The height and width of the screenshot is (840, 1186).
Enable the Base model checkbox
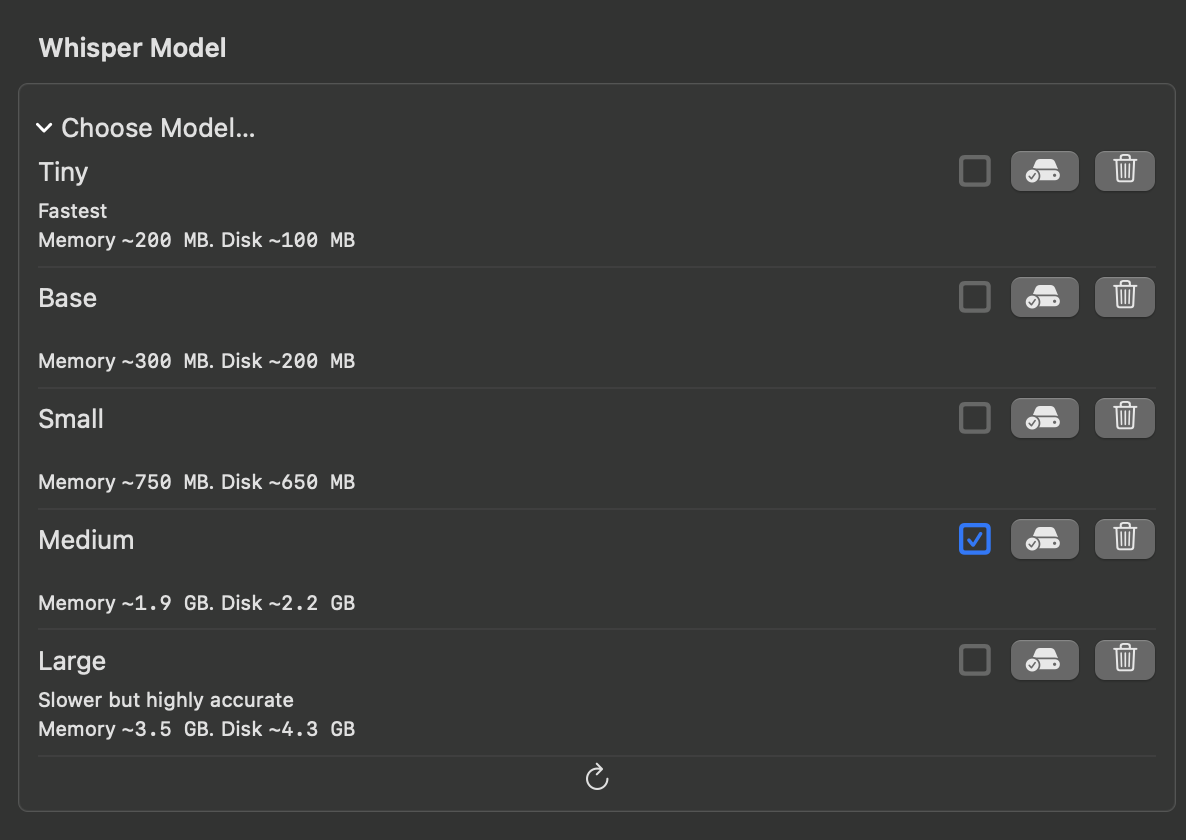974,297
